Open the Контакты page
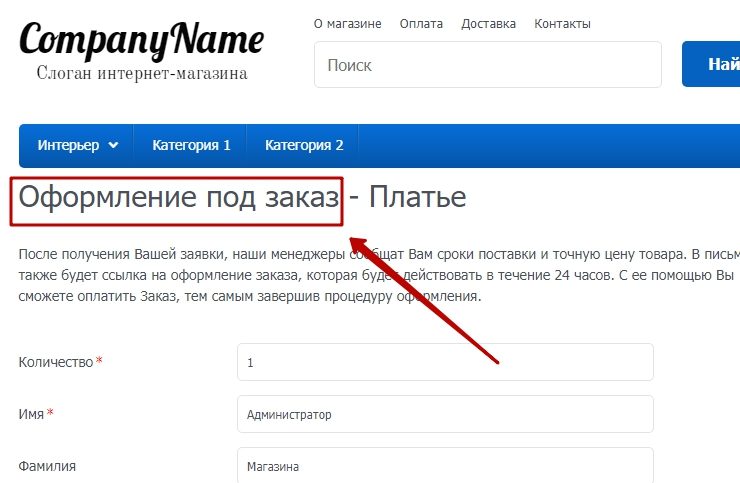740x483 pixels. (x=562, y=23)
